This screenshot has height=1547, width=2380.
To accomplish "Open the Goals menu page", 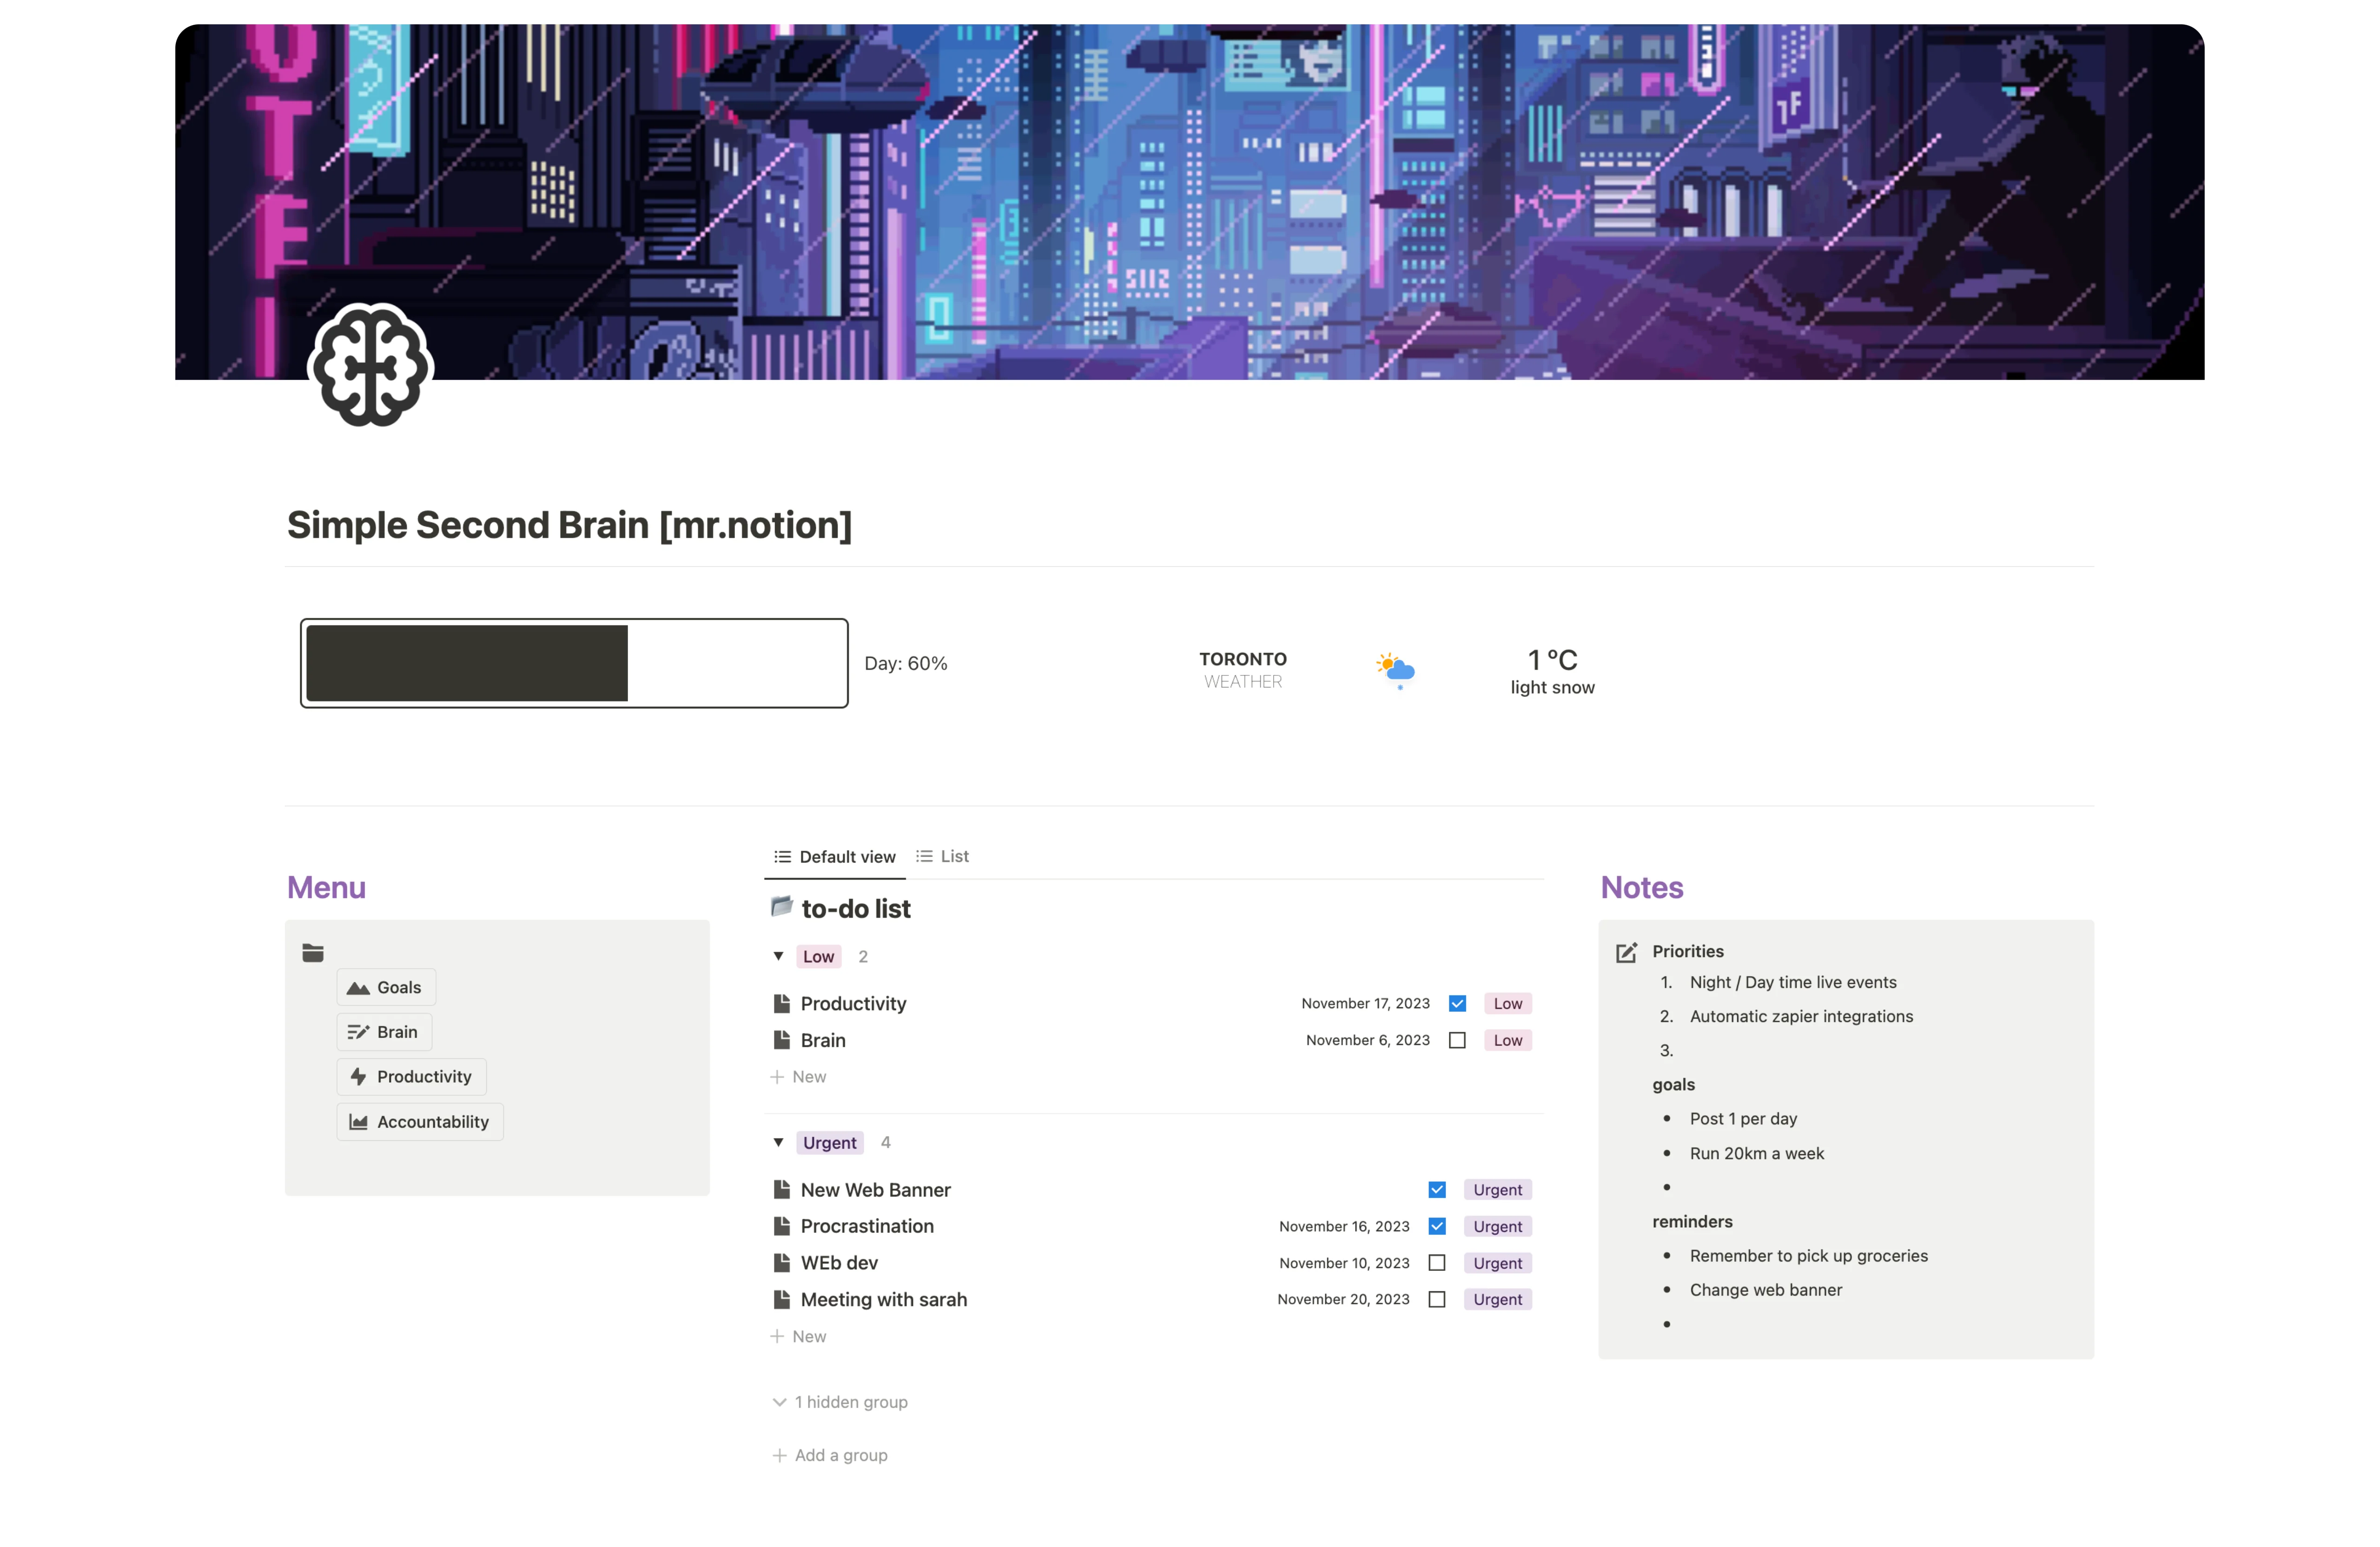I will [x=386, y=987].
